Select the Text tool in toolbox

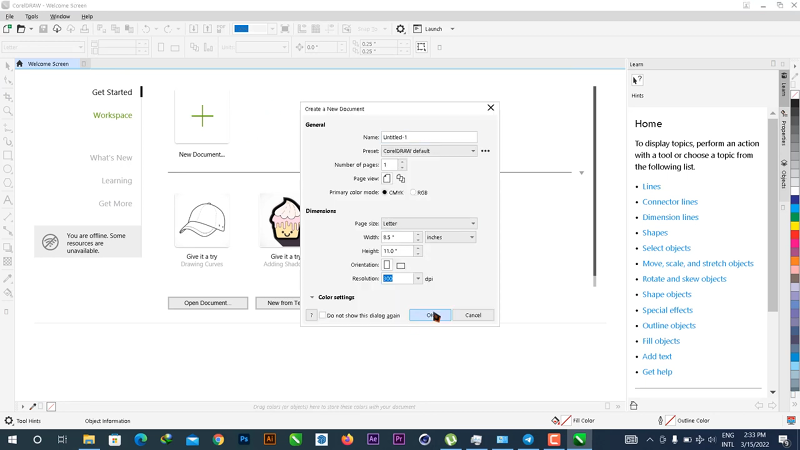pos(8,200)
